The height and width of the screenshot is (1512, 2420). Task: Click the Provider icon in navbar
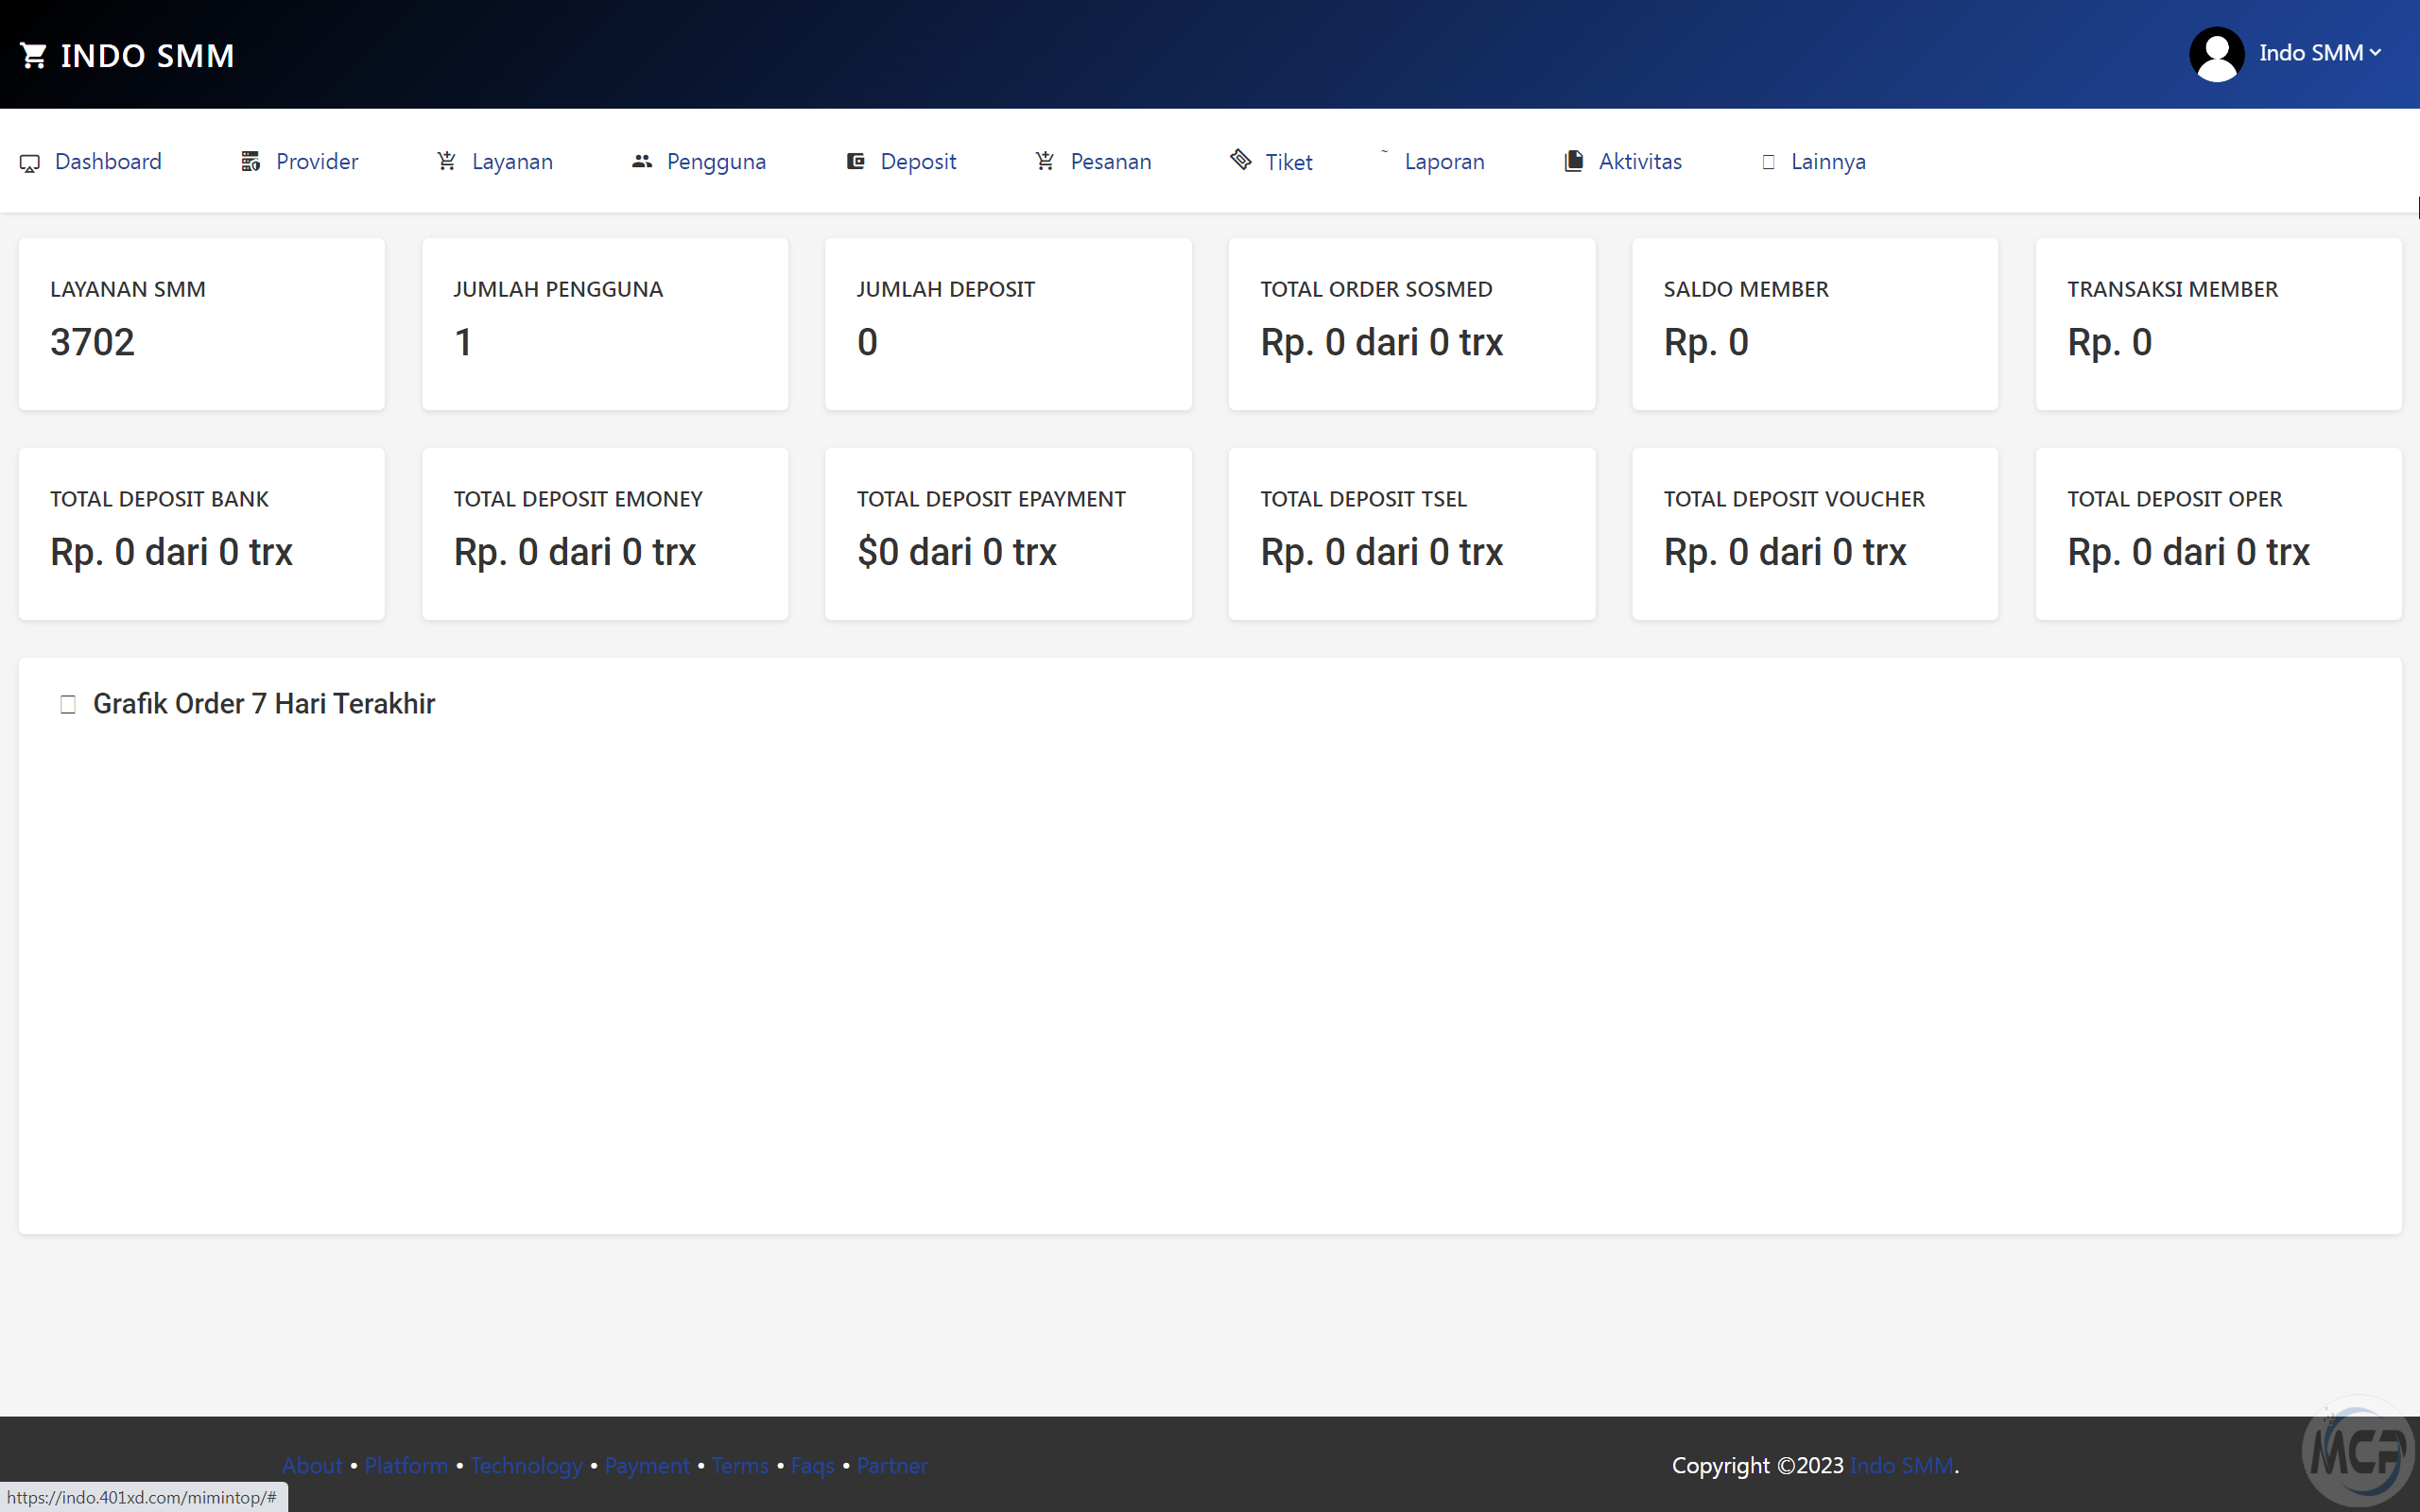click(250, 162)
